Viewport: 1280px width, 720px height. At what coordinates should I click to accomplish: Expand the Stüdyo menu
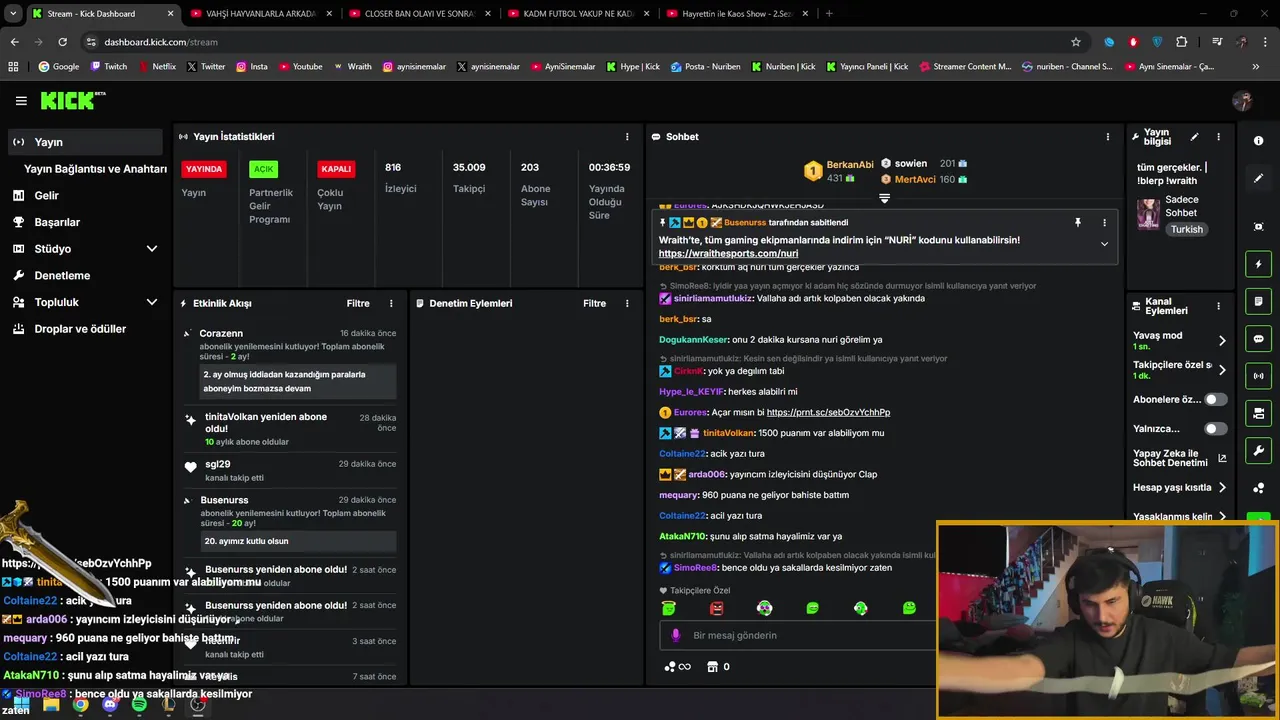[152, 249]
